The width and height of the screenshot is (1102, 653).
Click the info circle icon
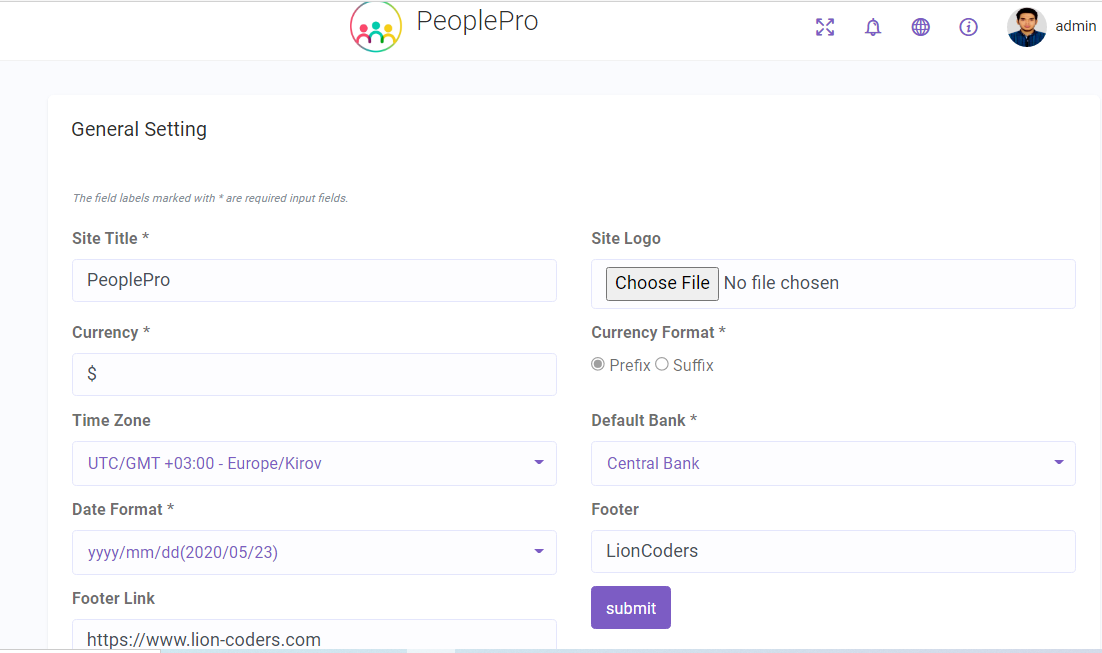968,27
